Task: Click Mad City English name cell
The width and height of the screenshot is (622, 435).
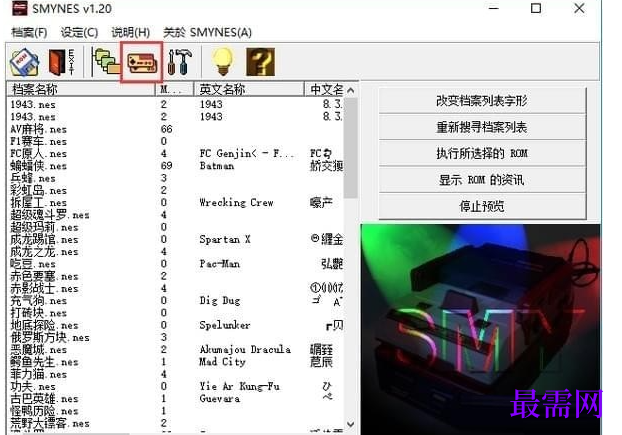Action: [x=223, y=362]
